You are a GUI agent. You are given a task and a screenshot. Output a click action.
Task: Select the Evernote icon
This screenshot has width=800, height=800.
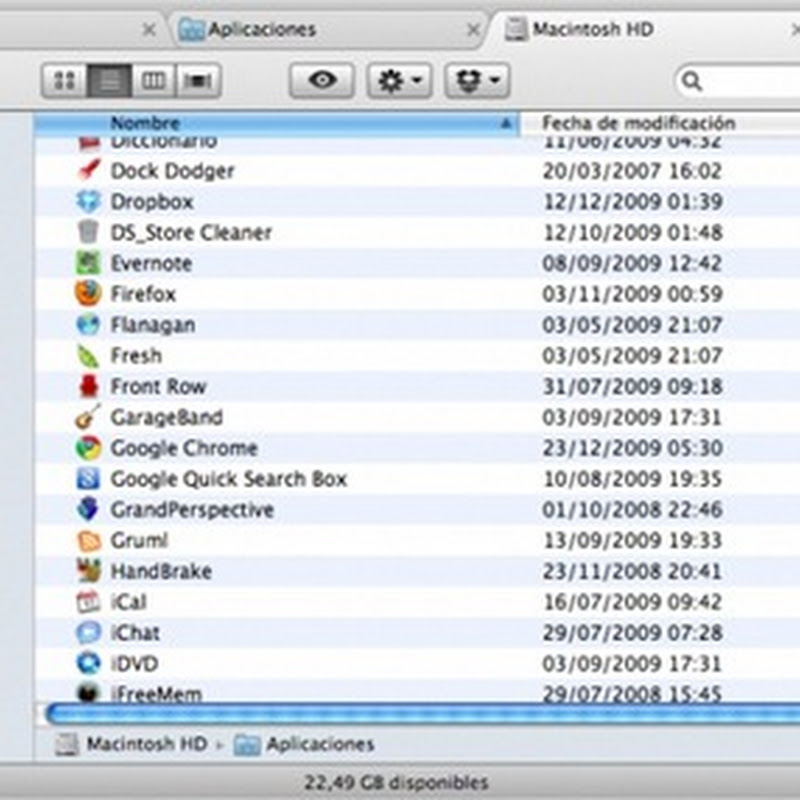point(88,263)
